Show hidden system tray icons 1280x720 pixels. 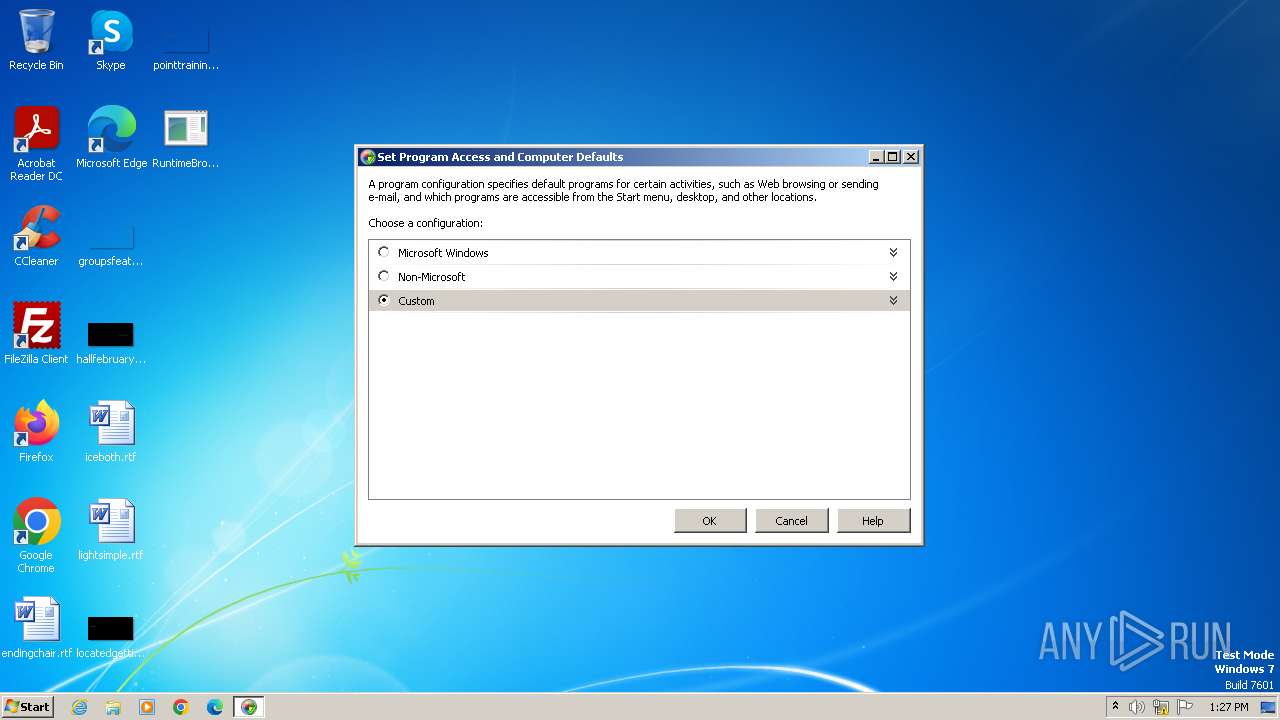pyautogui.click(x=1115, y=707)
